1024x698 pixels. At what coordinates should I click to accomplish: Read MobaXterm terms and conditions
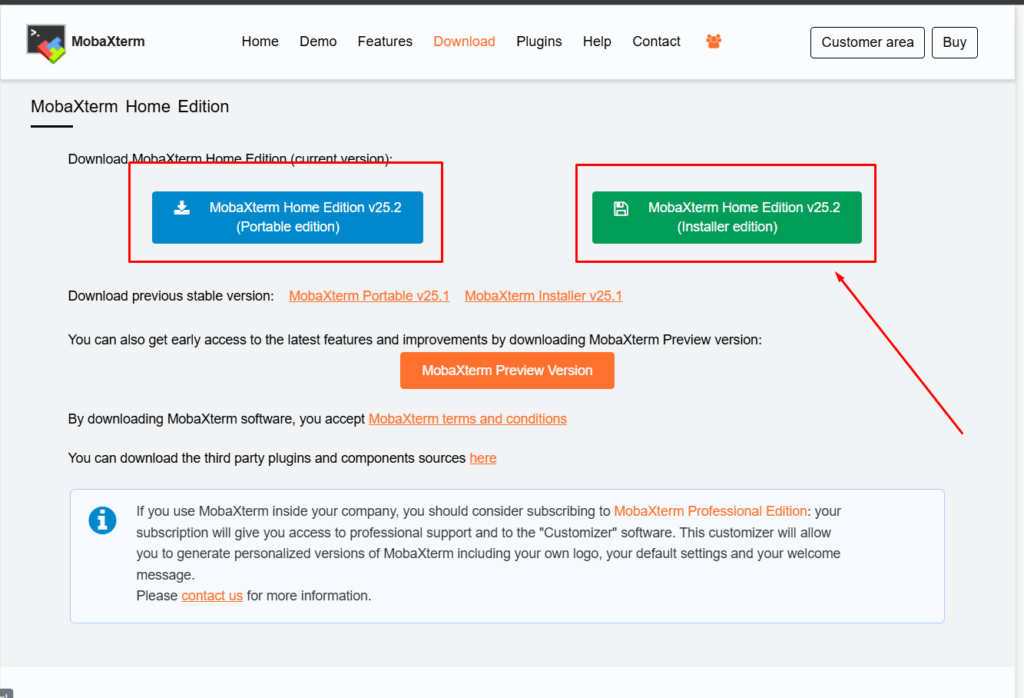[x=468, y=419]
